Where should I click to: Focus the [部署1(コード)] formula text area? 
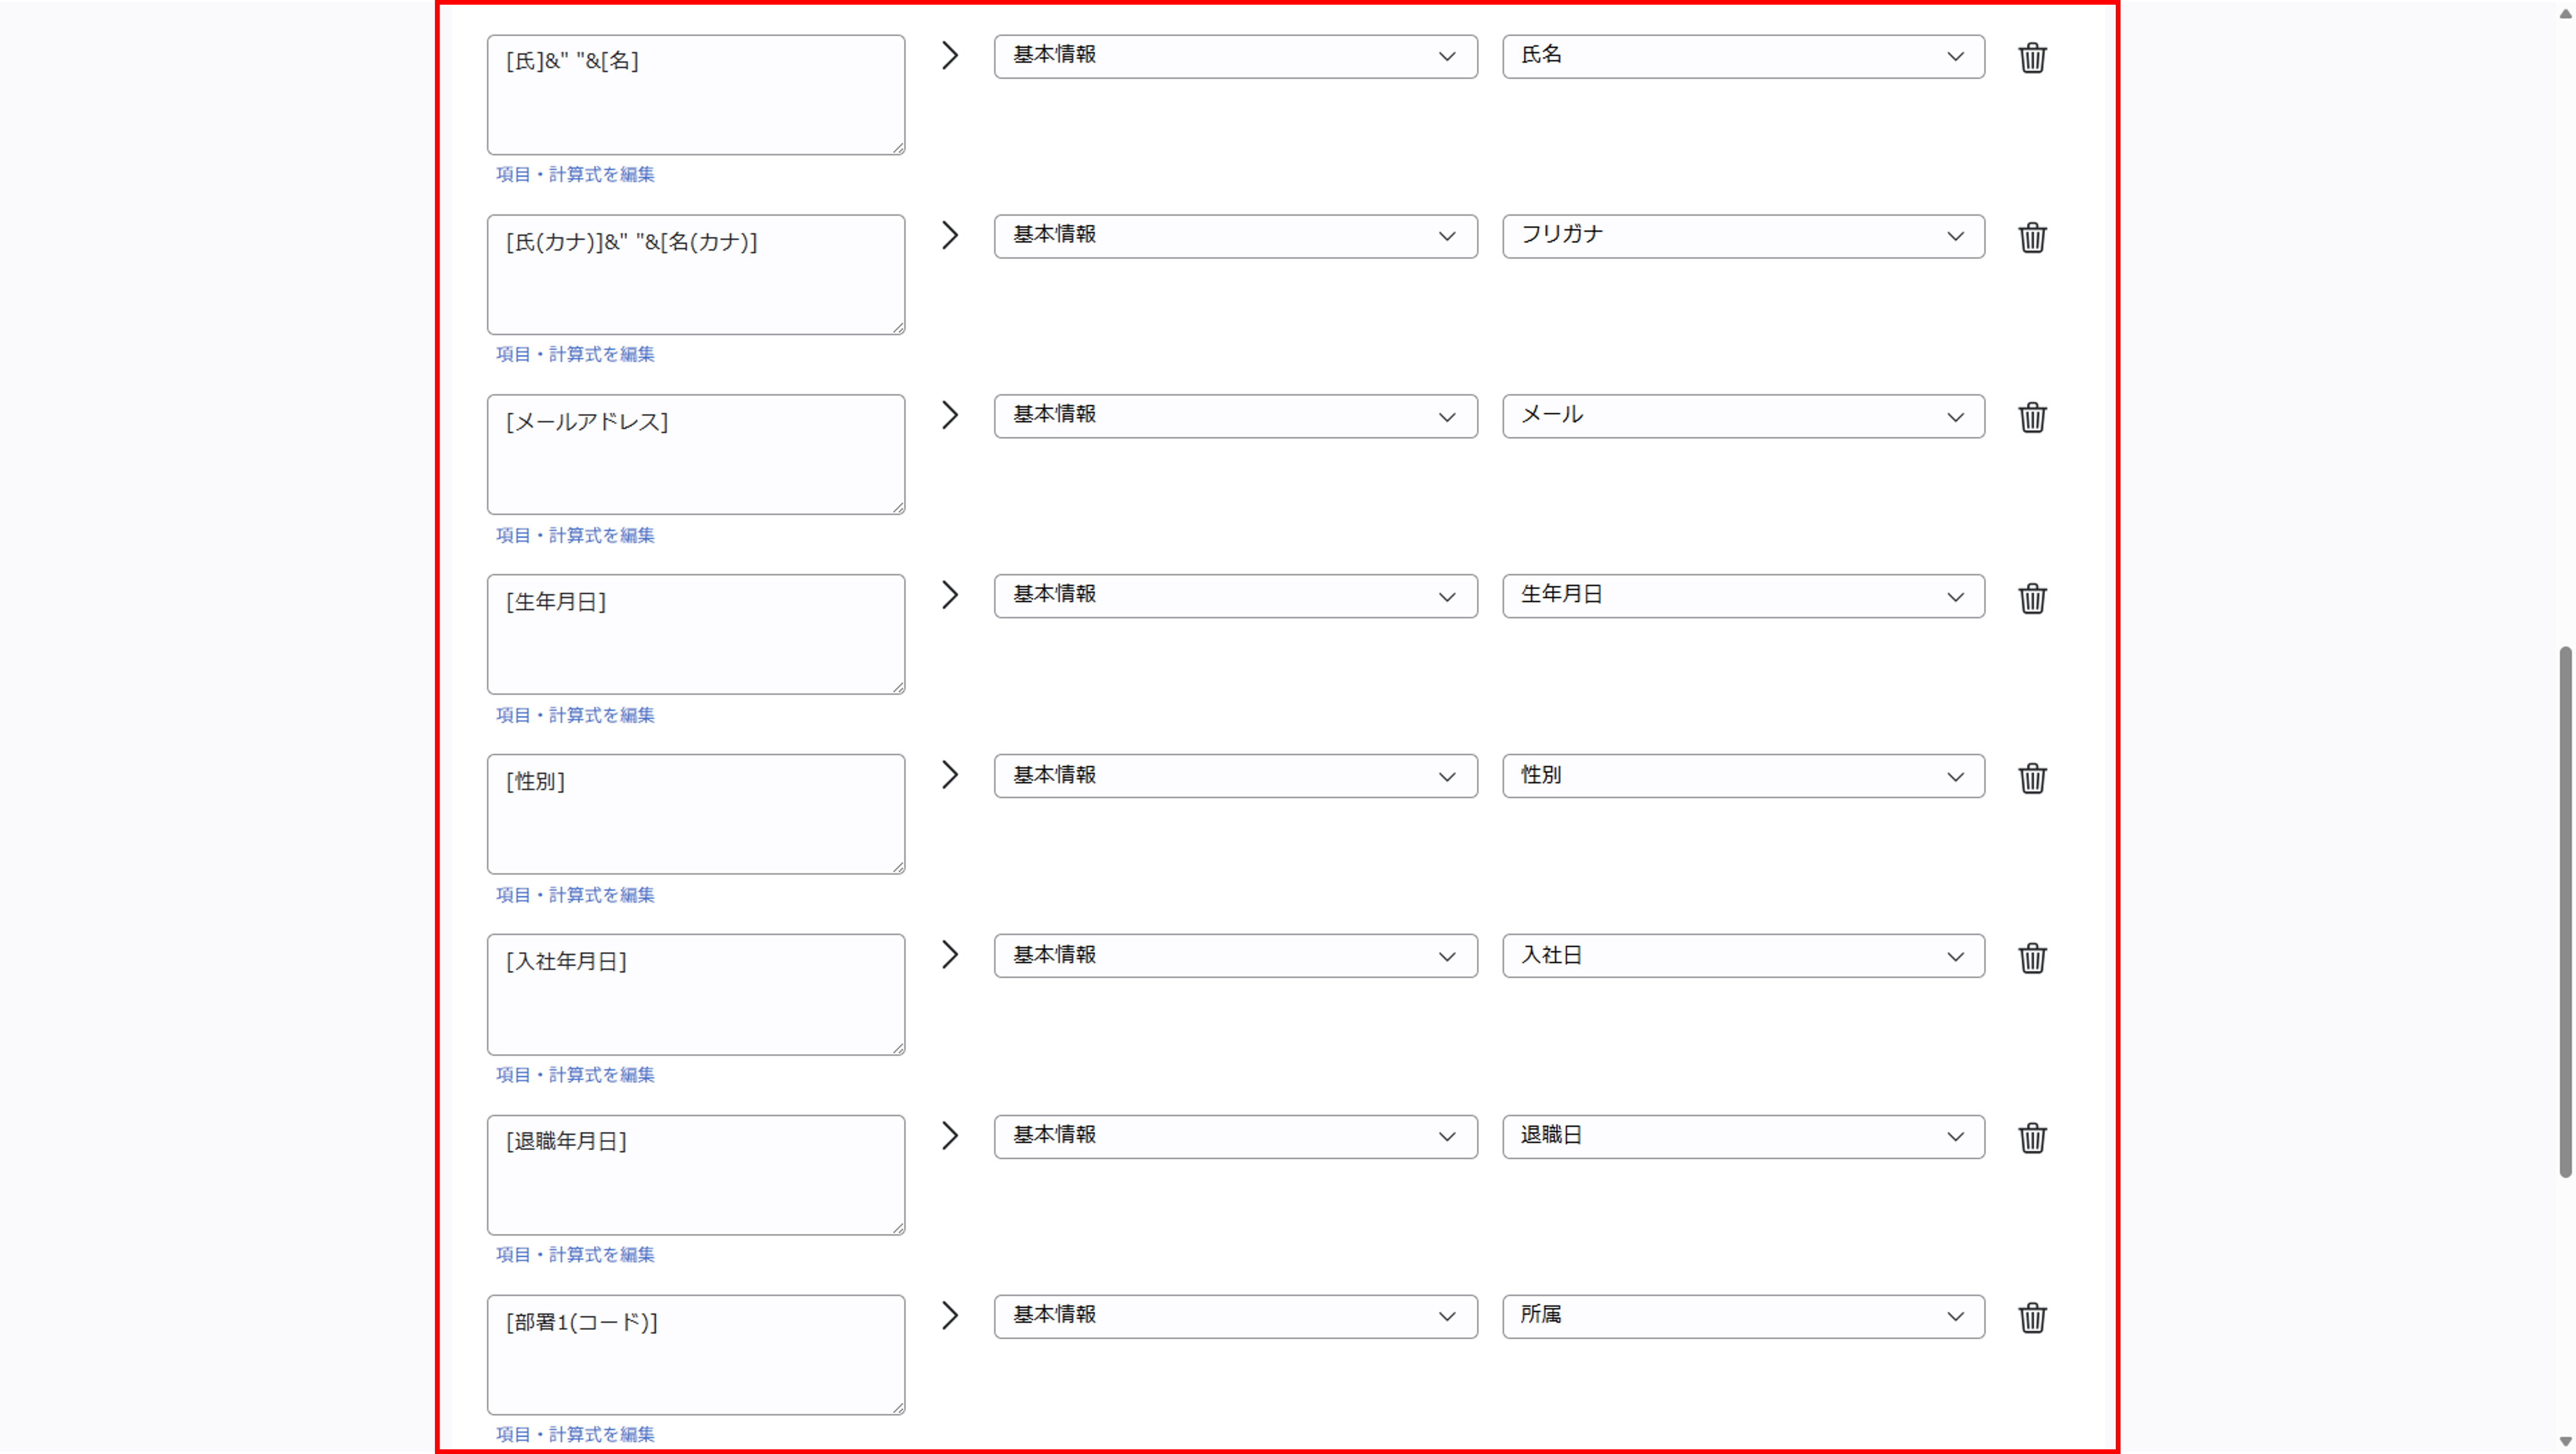(696, 1355)
